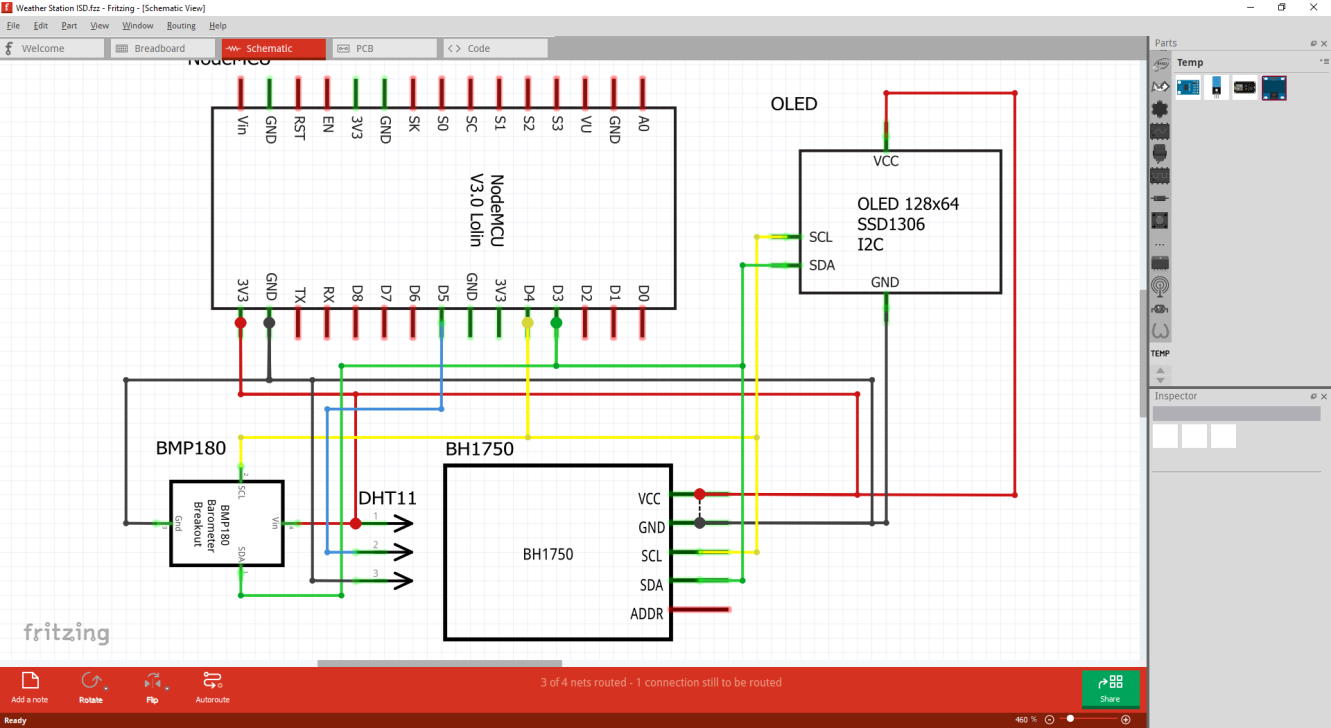Select the BMP180 Barometer Breakout part

pos(226,523)
